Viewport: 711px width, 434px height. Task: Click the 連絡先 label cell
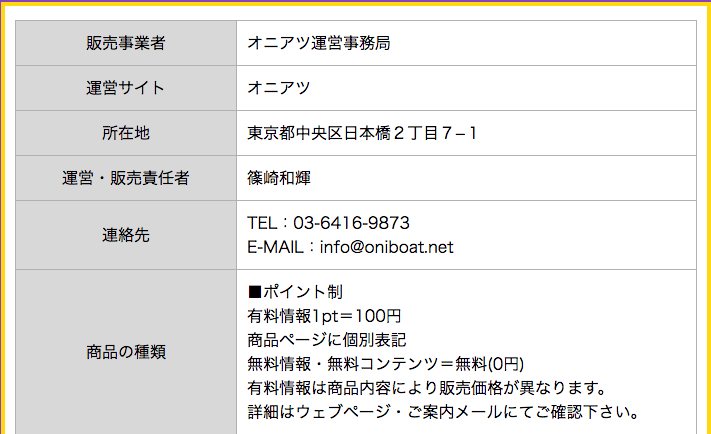coord(126,235)
